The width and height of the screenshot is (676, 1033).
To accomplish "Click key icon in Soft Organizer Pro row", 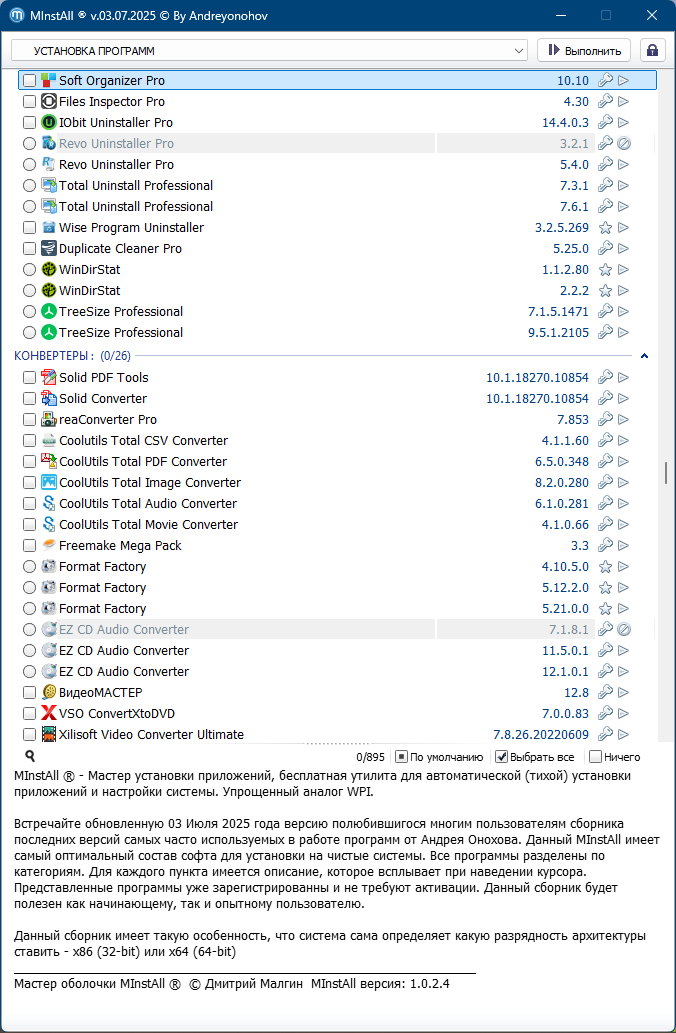I will [x=605, y=80].
